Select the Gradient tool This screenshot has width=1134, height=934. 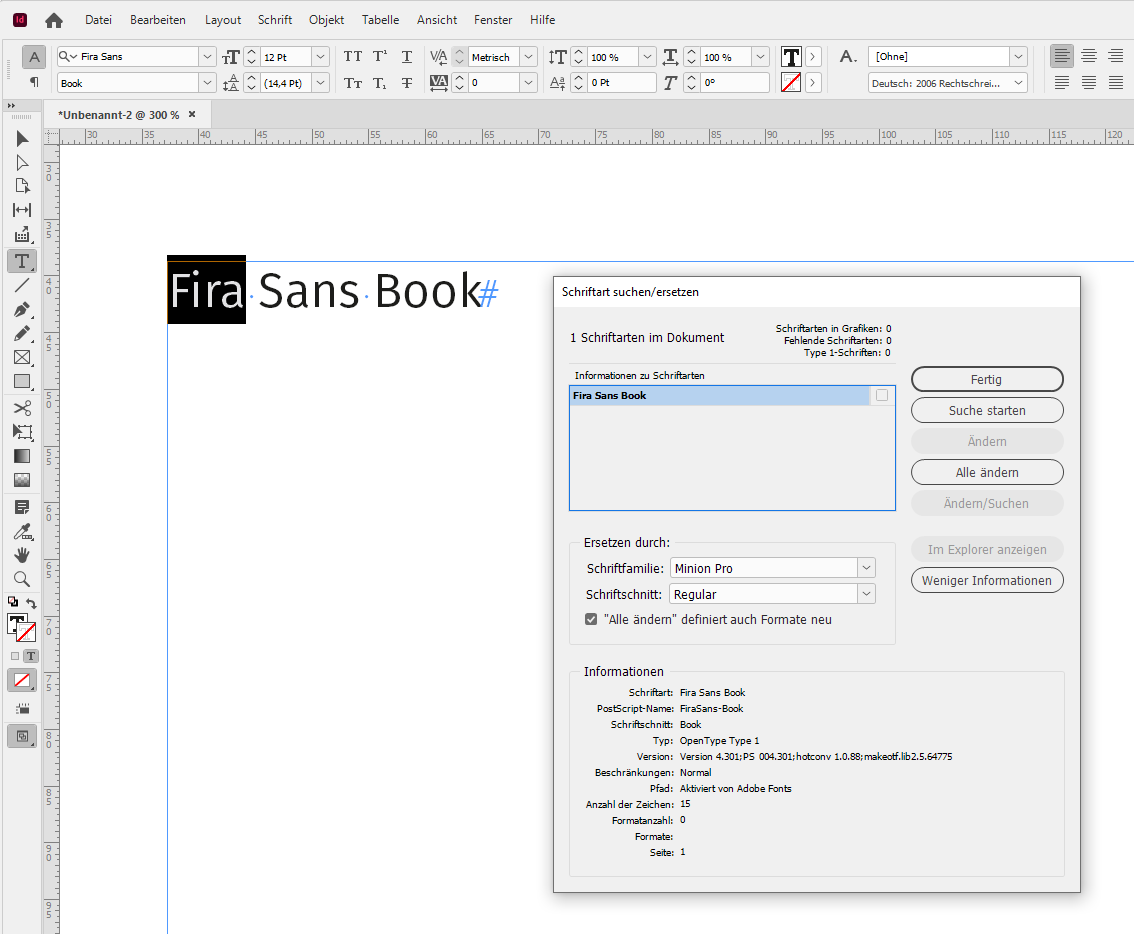coord(22,456)
